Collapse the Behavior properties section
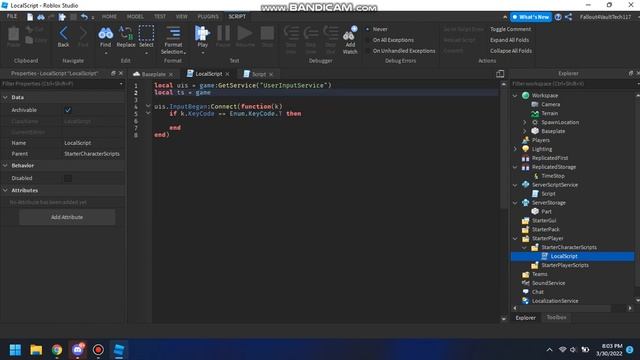 (x=5, y=166)
